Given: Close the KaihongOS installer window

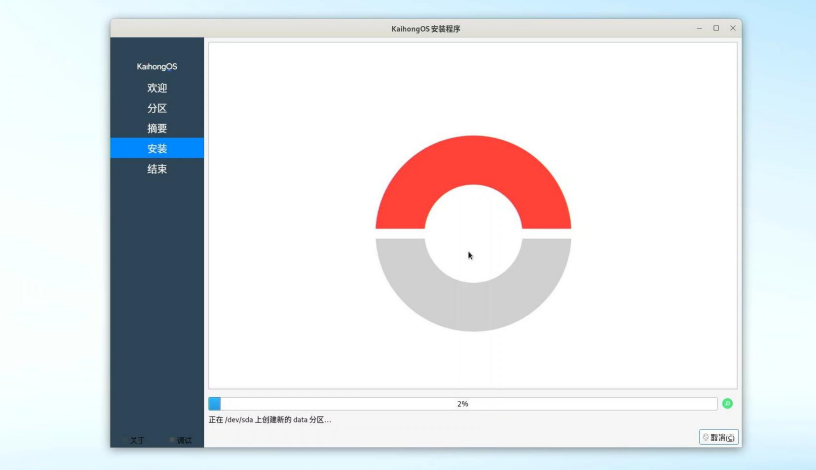Looking at the screenshot, I should pyautogui.click(x=733, y=28).
